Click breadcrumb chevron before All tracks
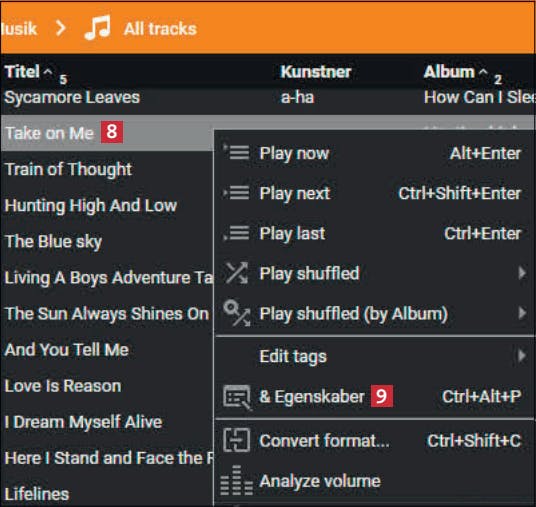The width and height of the screenshot is (536, 507). 61,28
